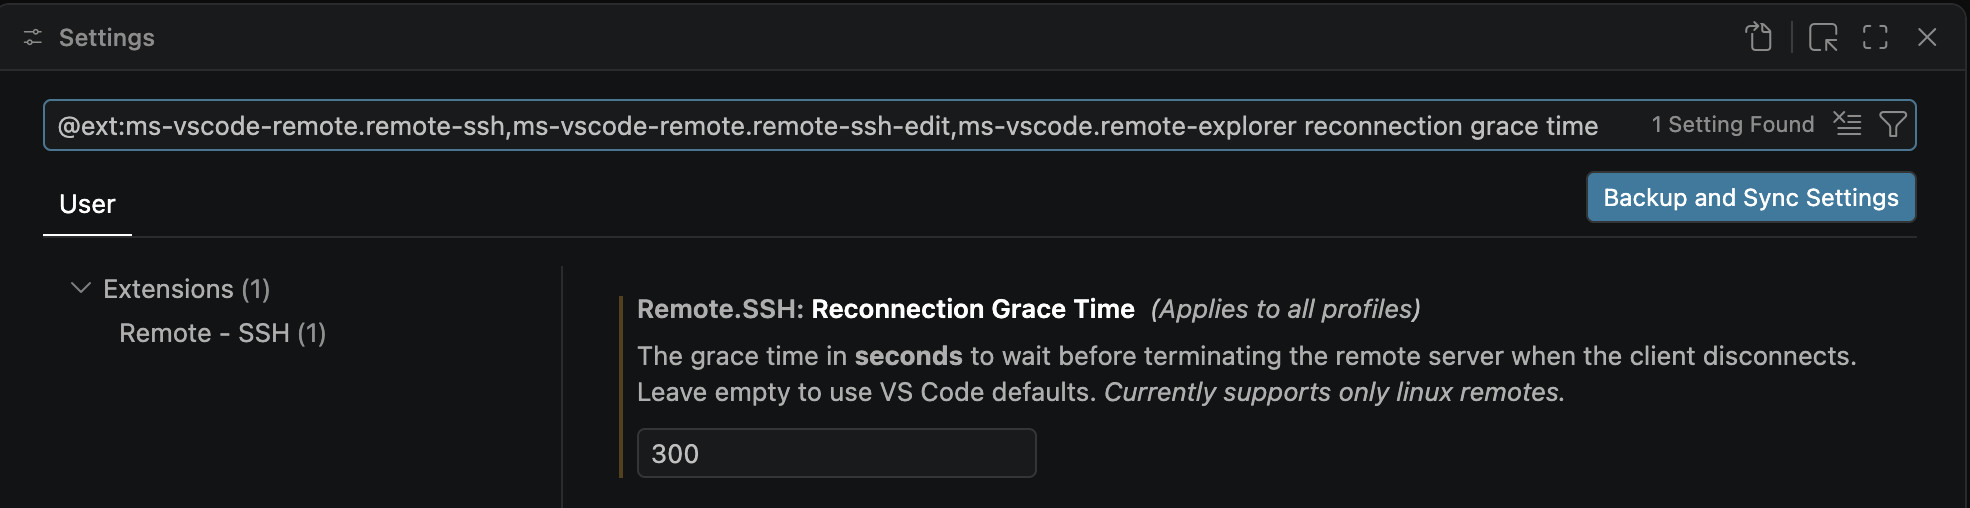
Task: Click the open-in-editor arrow icon
Action: pyautogui.click(x=1823, y=38)
